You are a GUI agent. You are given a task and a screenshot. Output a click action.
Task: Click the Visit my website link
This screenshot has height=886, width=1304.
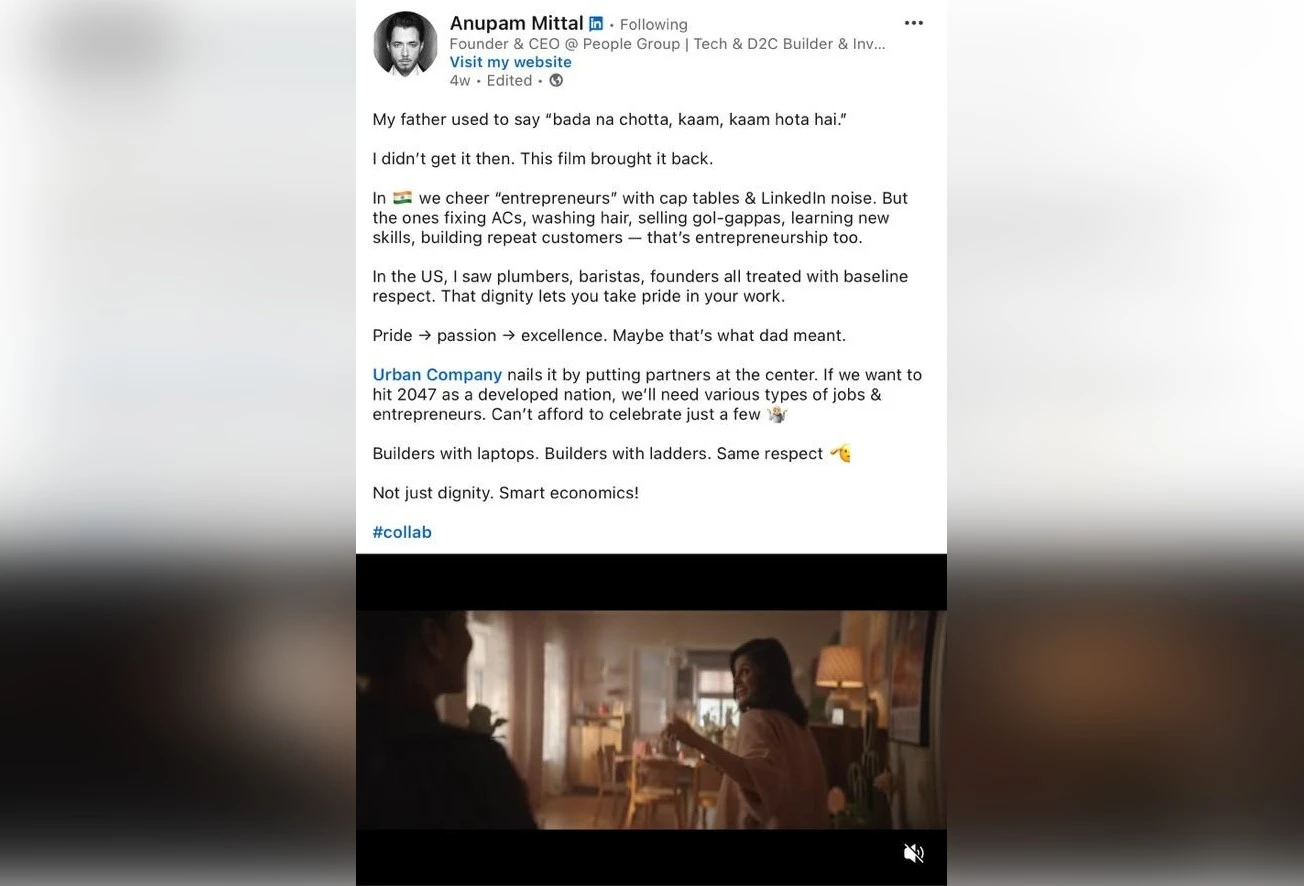coord(510,62)
